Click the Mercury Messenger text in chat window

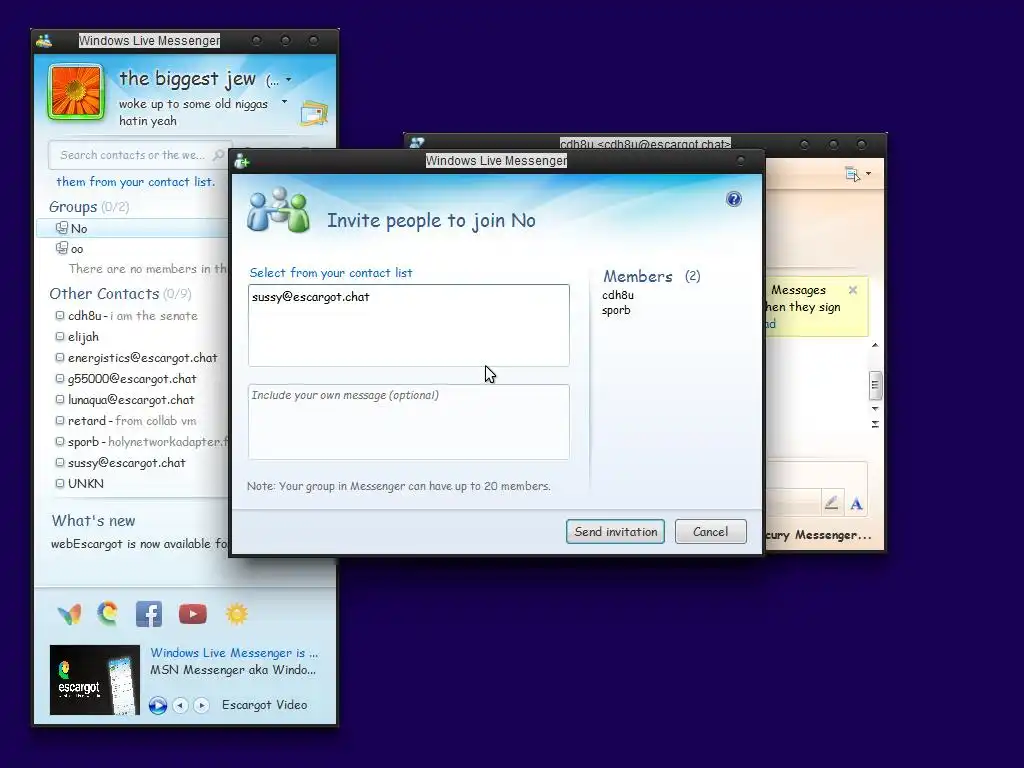pyautogui.click(x=818, y=536)
